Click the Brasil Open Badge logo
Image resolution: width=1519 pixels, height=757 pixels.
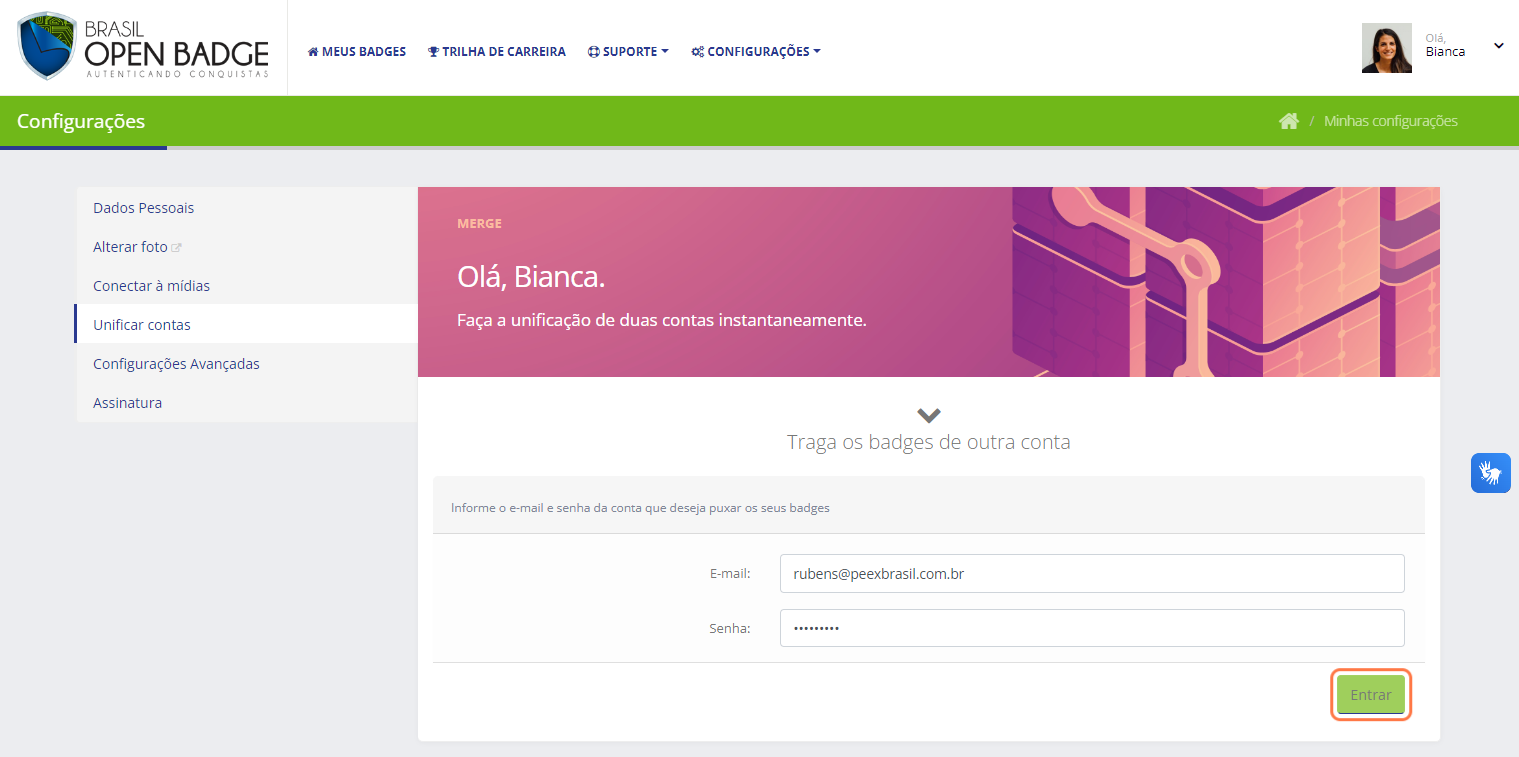click(x=143, y=47)
